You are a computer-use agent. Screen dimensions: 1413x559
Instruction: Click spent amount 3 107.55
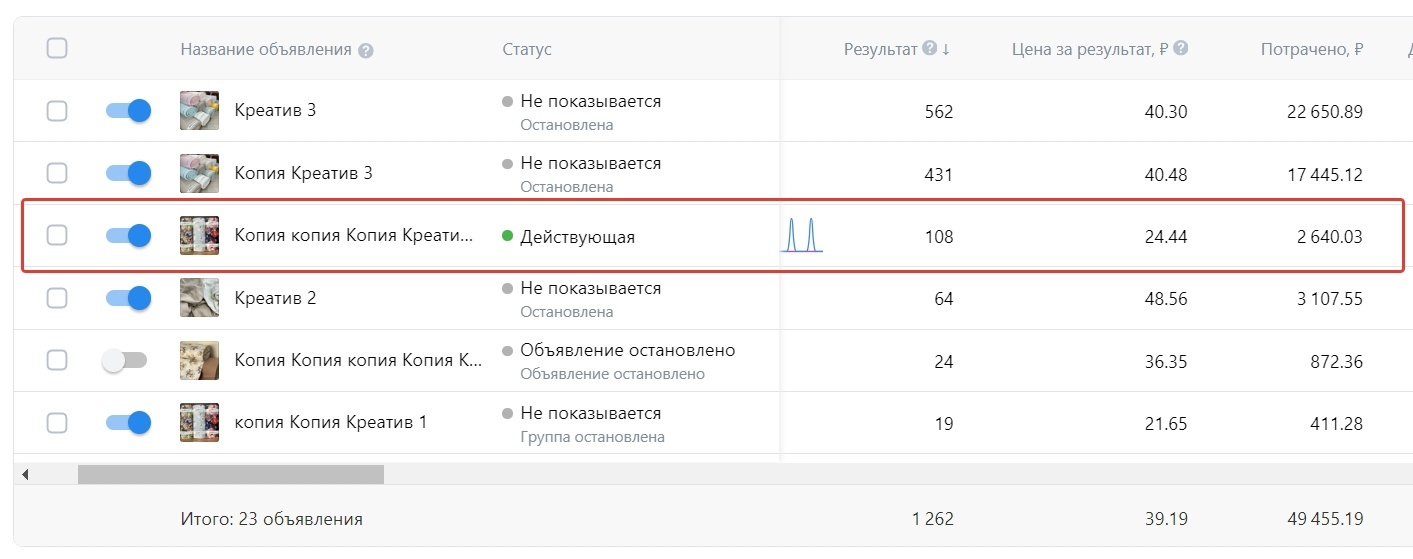1329,299
